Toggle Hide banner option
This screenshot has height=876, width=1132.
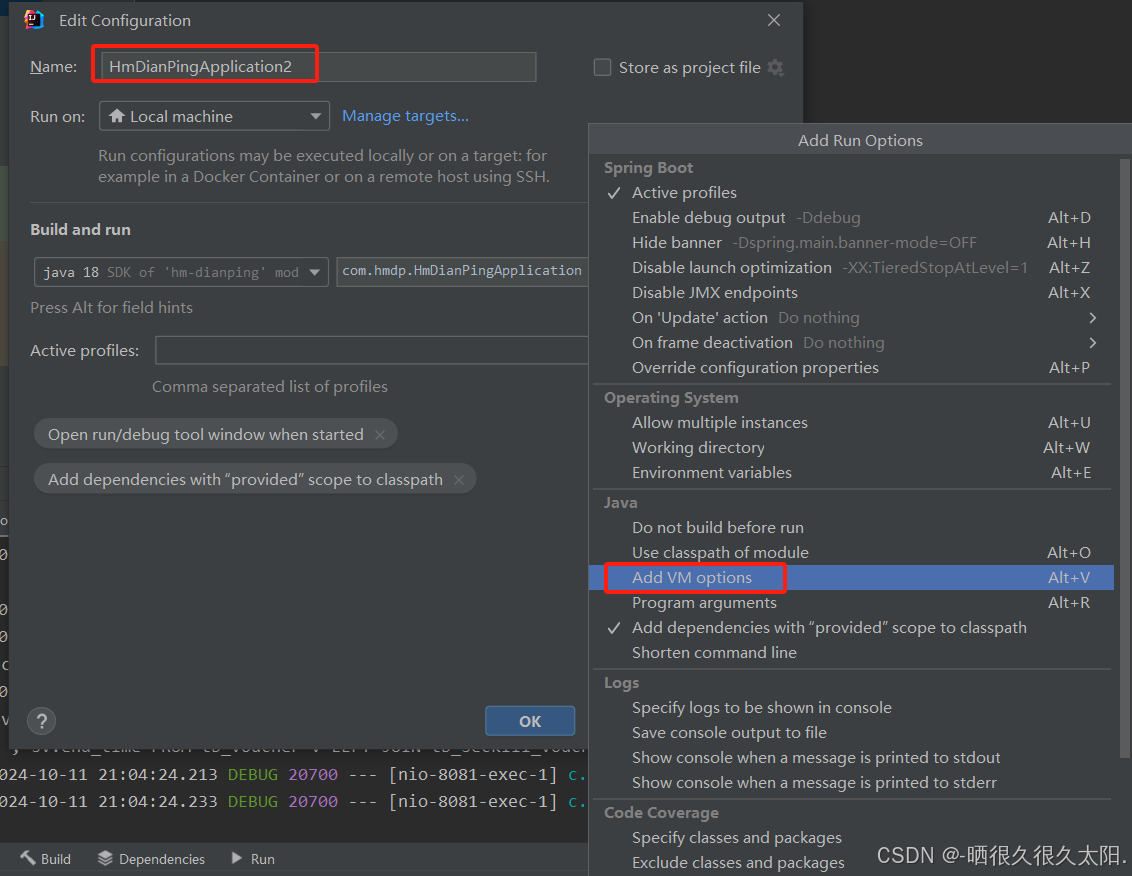point(853,243)
